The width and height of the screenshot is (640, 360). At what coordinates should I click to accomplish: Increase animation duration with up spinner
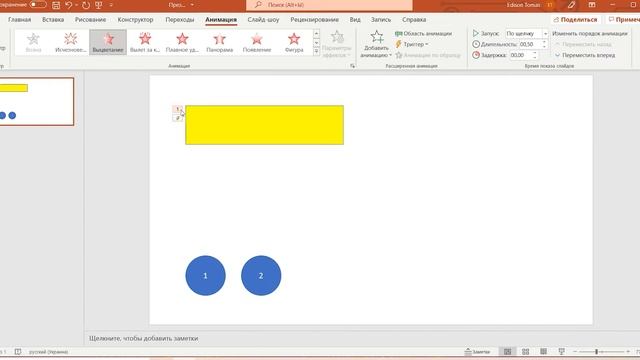pos(544,42)
